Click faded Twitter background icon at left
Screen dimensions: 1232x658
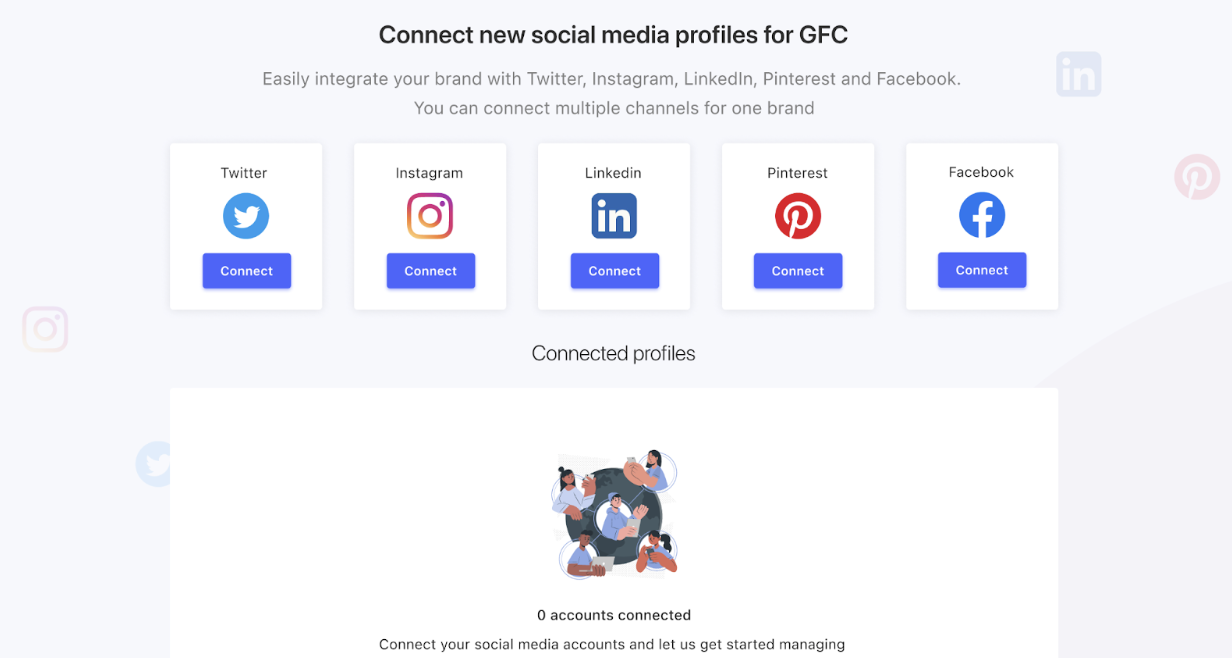click(157, 464)
